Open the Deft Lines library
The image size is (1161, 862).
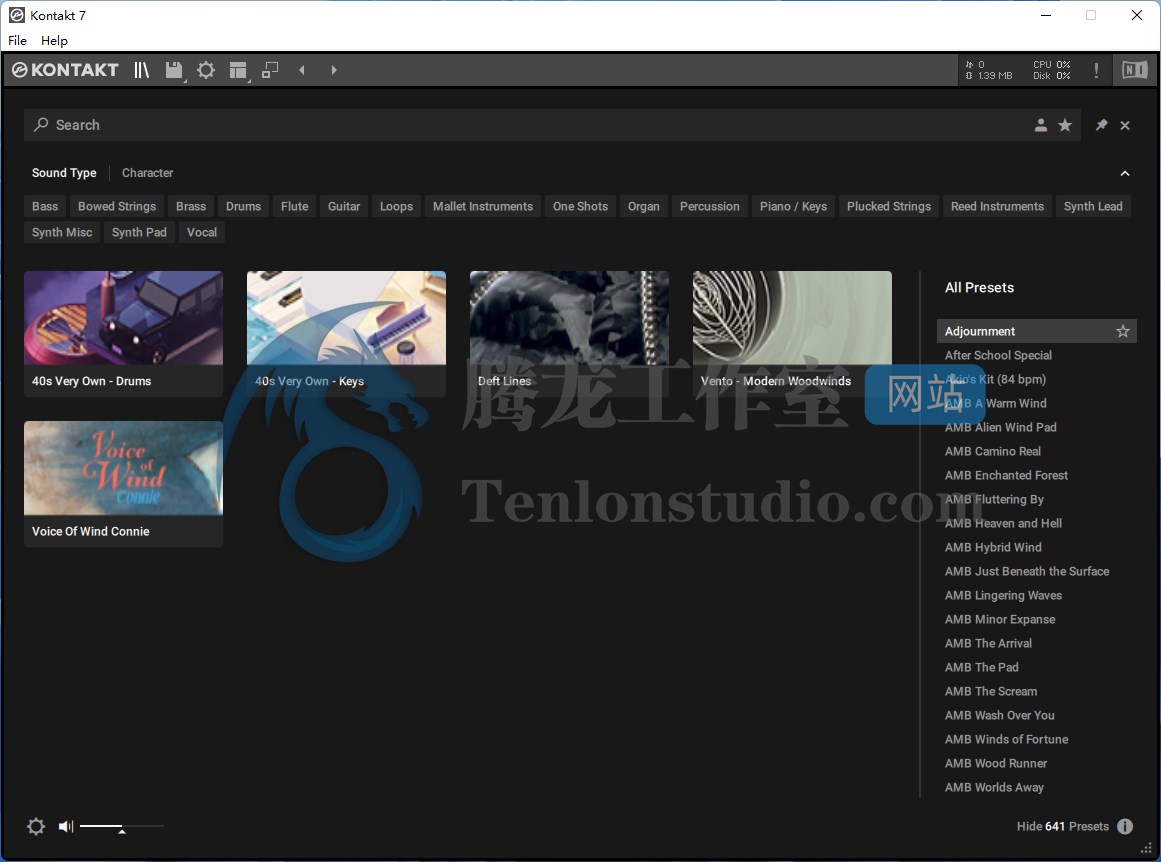(569, 334)
